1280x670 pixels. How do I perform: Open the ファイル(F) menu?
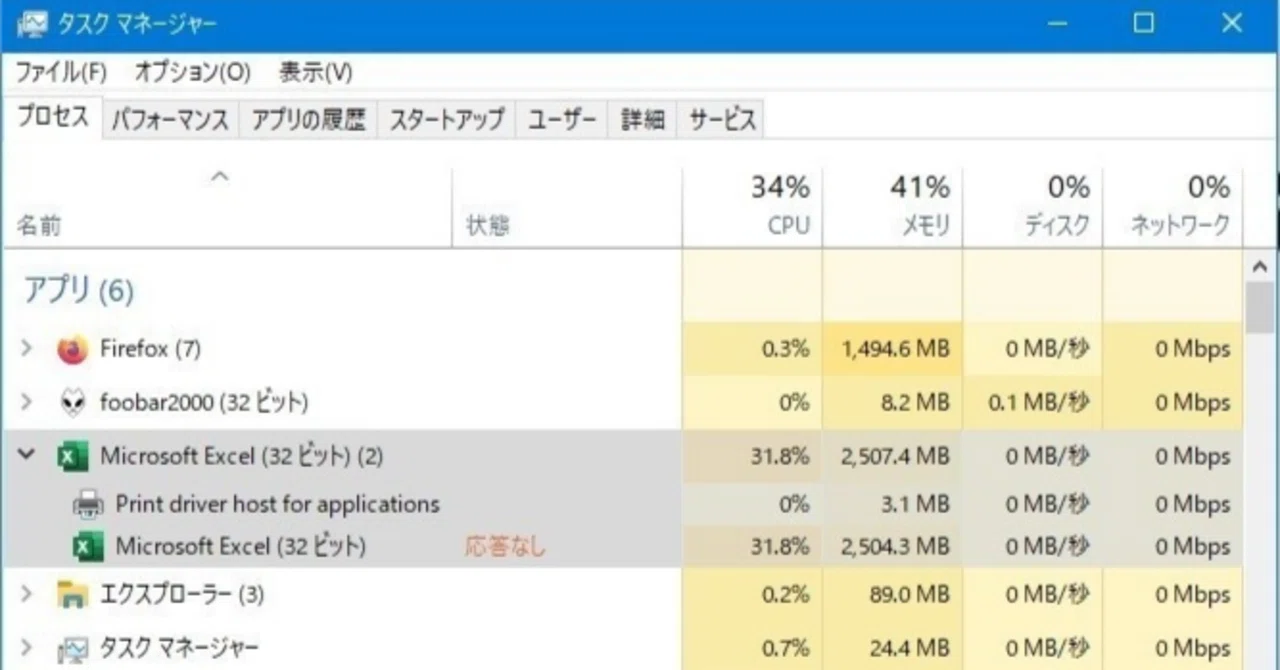61,72
